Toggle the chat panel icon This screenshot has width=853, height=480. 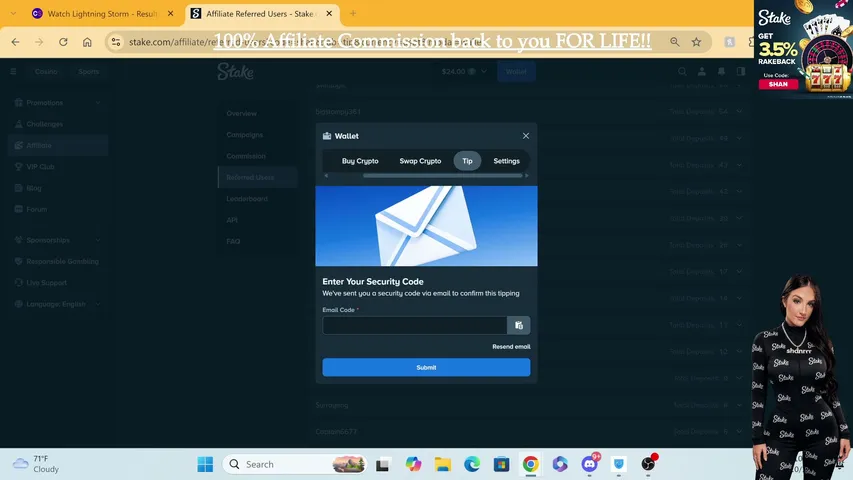740,71
